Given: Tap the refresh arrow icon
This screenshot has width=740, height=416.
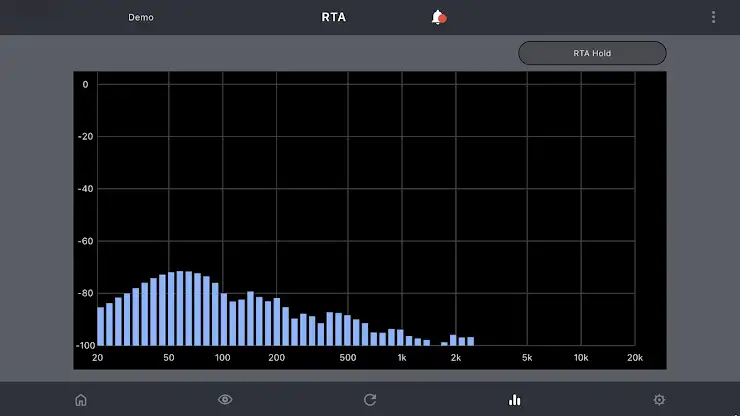Looking at the screenshot, I should [x=370, y=400].
